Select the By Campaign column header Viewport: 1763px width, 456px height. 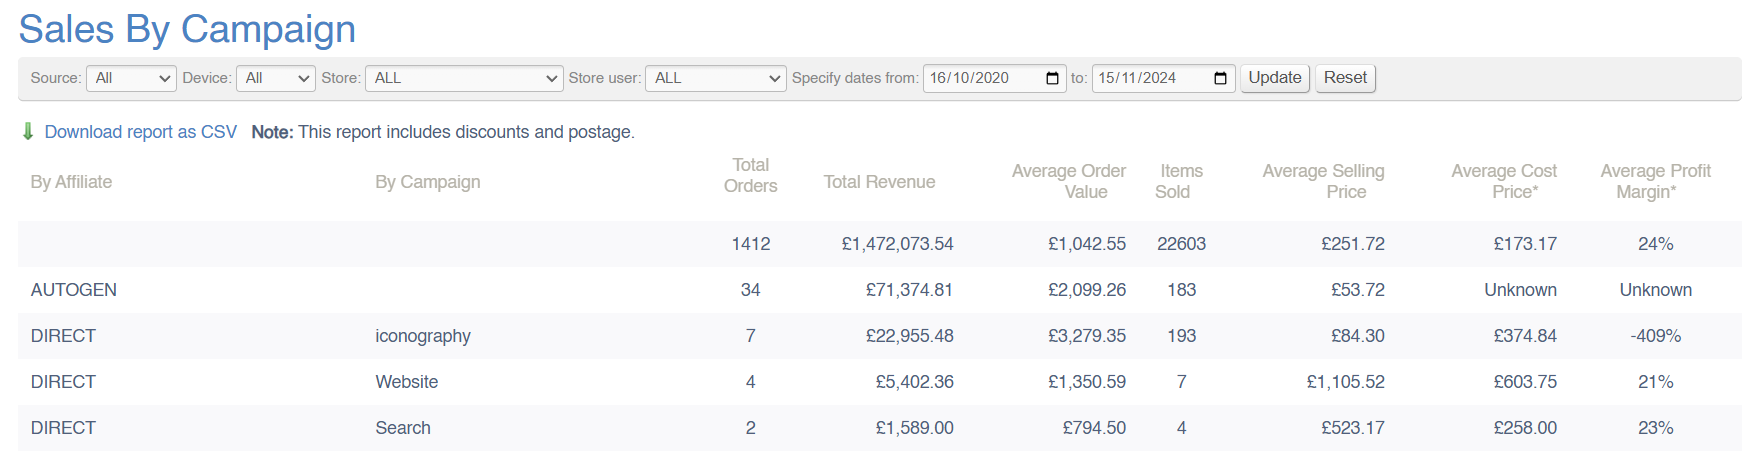428,182
